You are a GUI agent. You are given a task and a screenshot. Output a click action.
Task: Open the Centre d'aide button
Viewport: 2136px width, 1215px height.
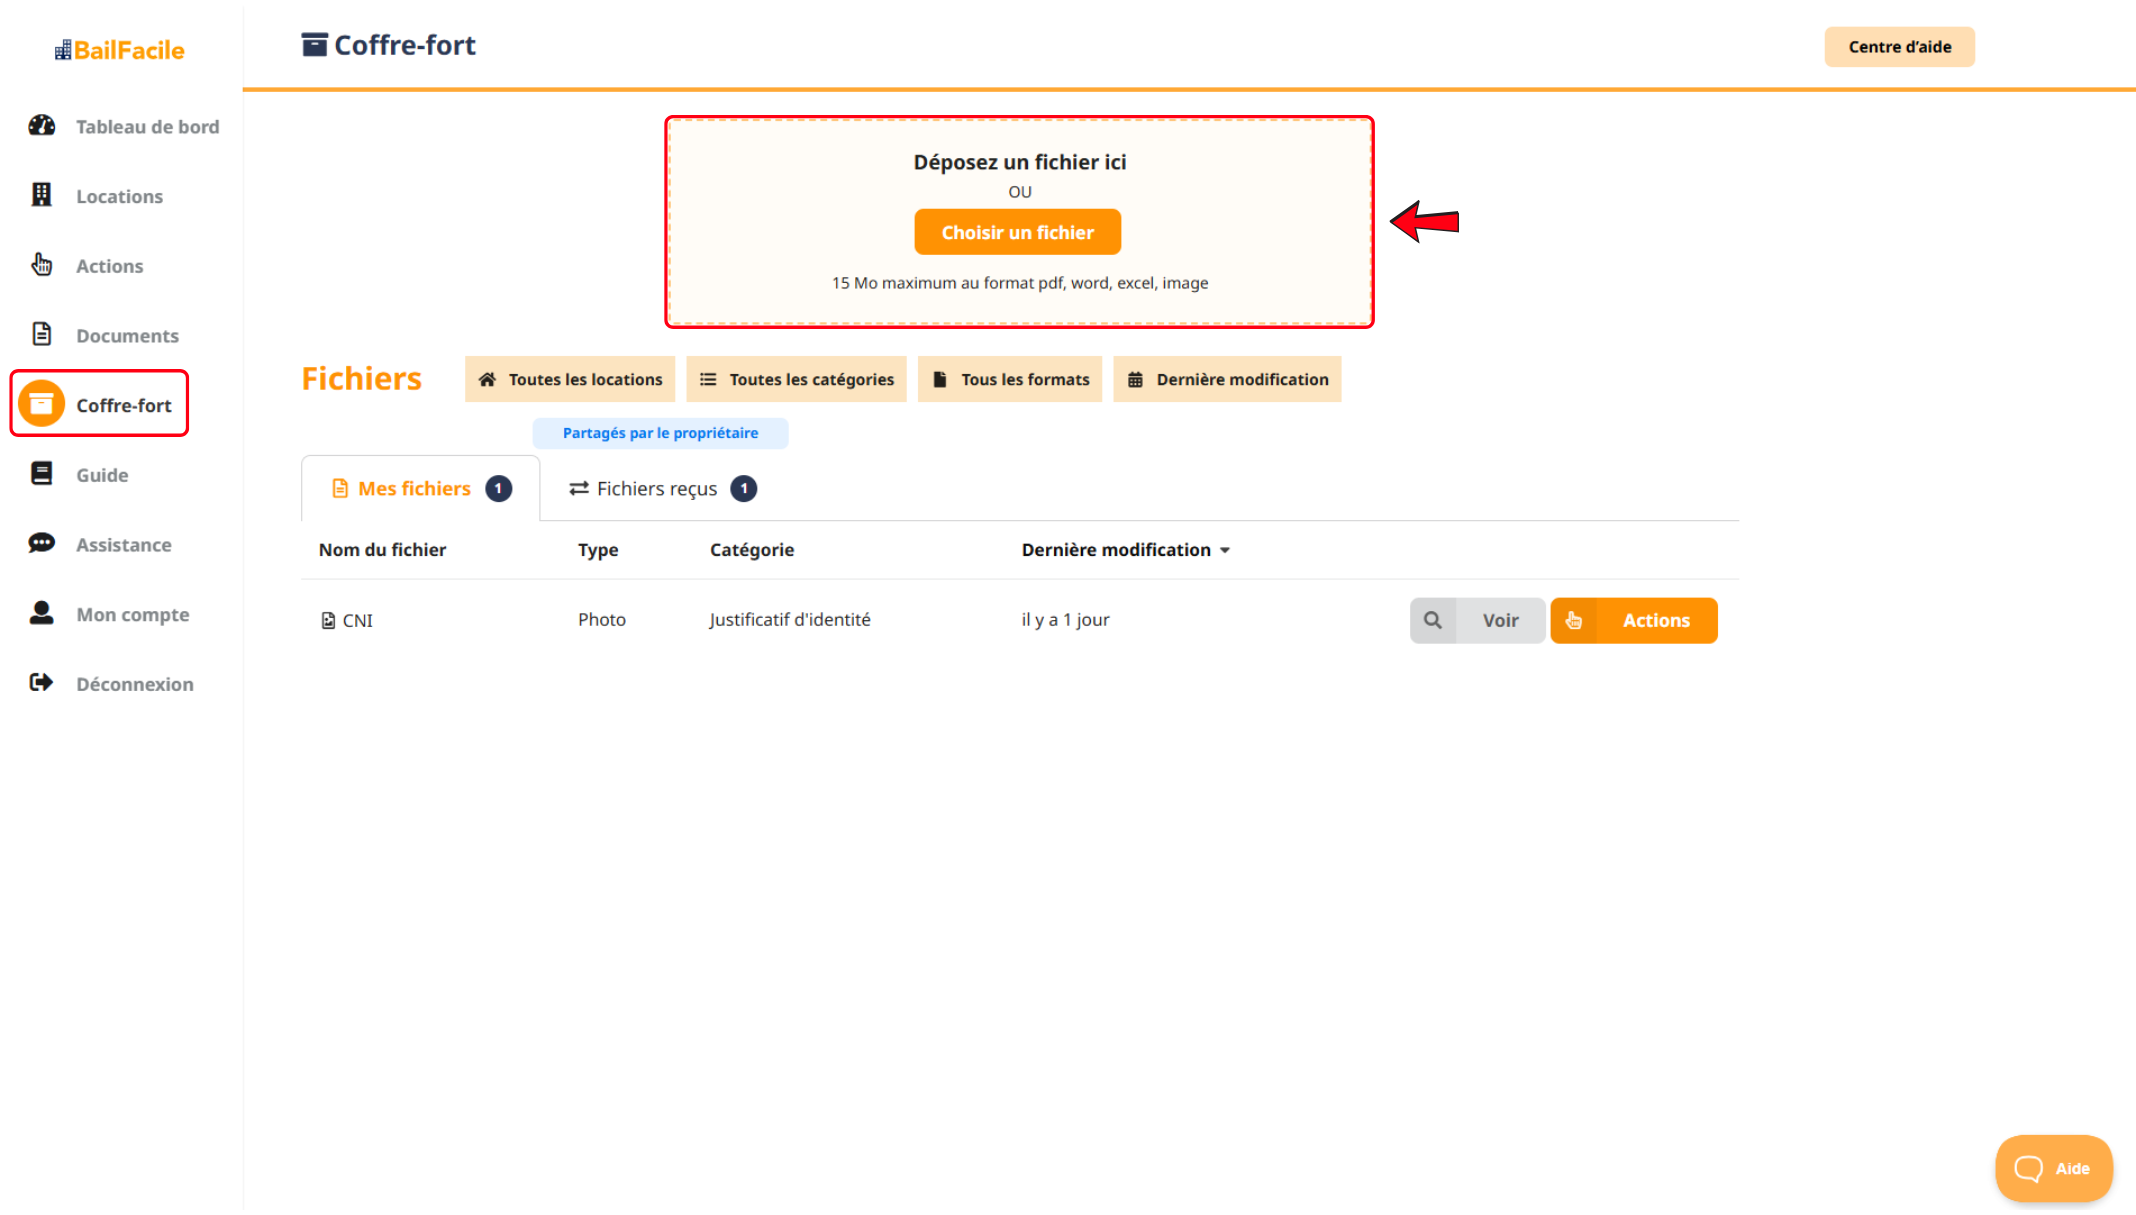coord(1899,47)
